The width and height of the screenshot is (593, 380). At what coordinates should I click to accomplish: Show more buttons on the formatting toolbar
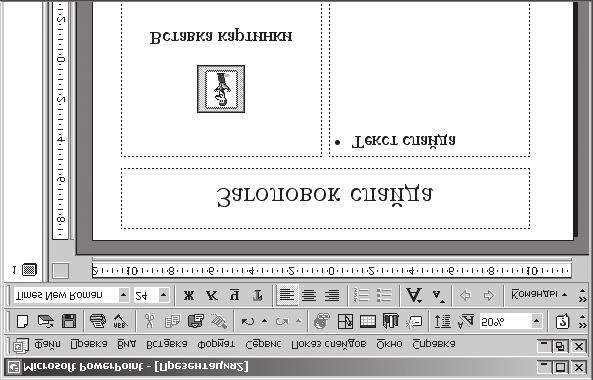coord(582,295)
